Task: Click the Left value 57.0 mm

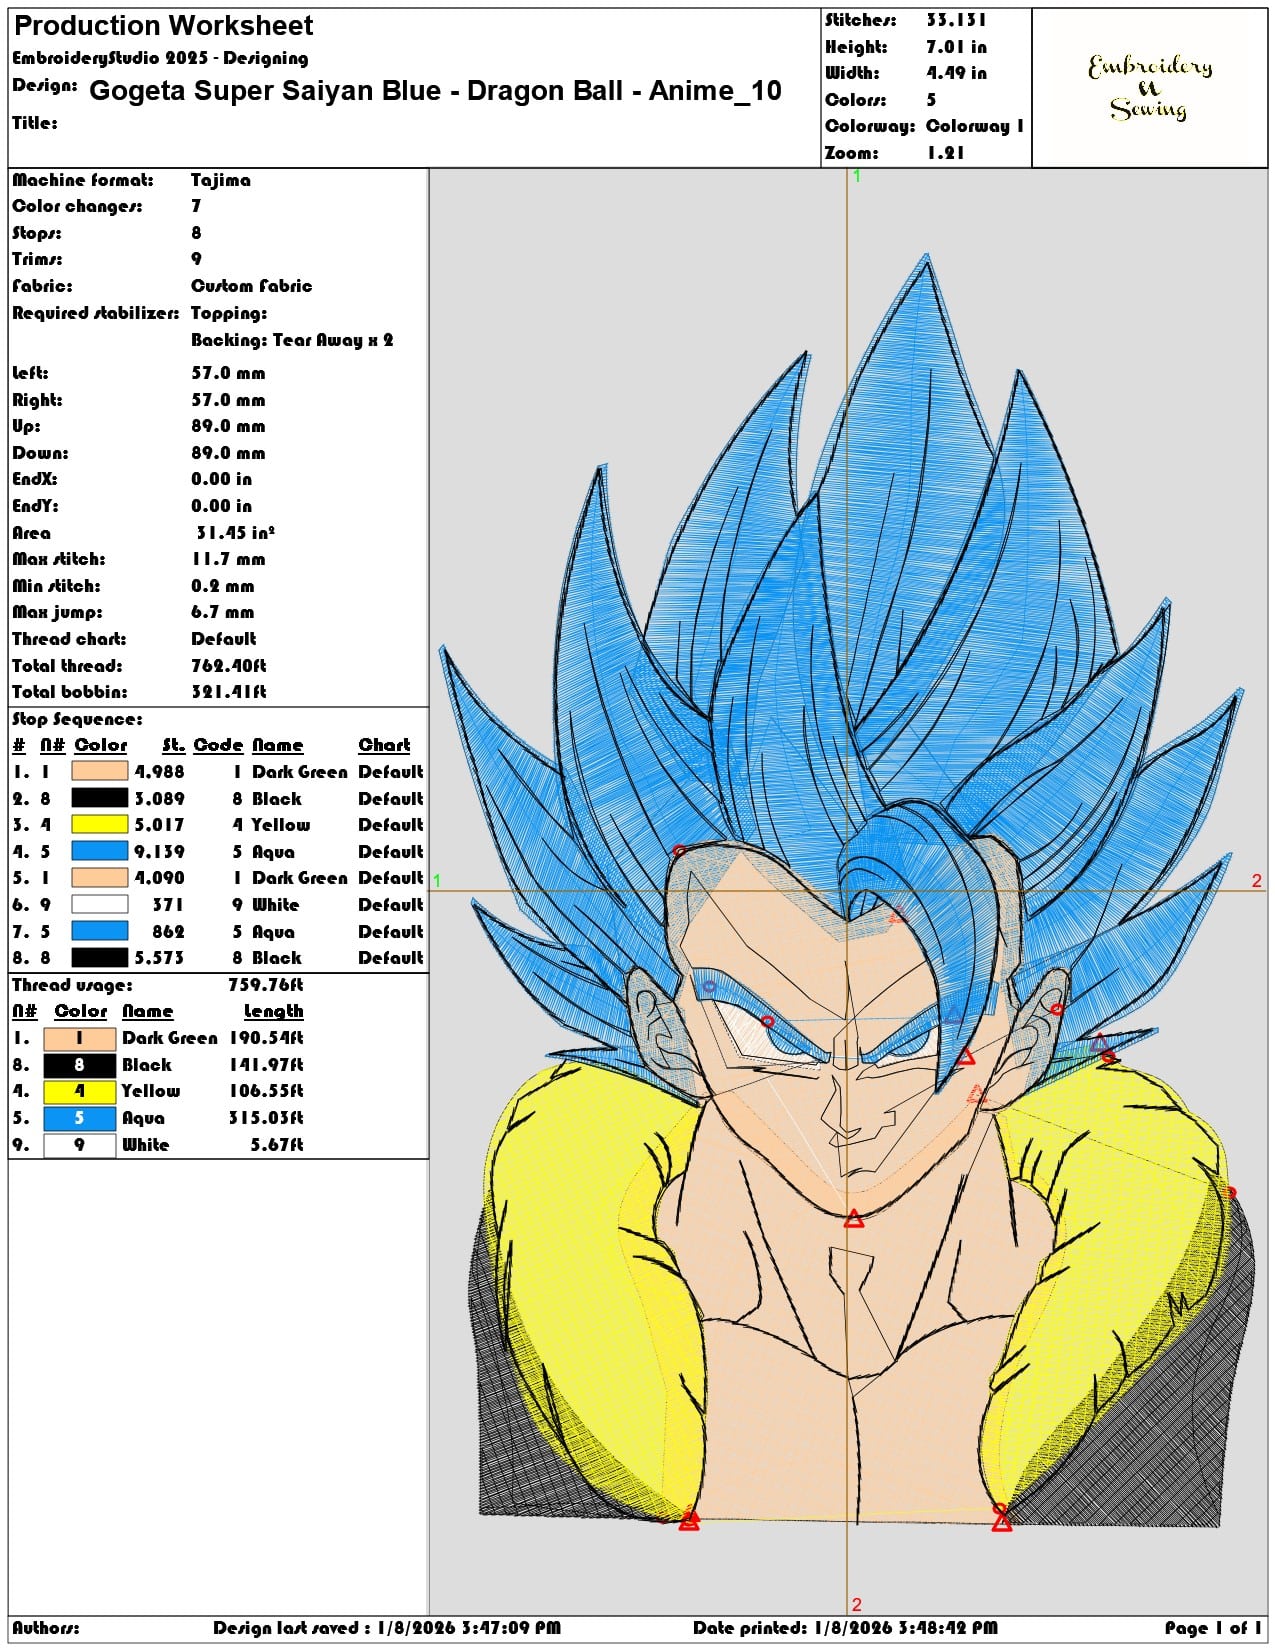Action: pyautogui.click(x=228, y=373)
